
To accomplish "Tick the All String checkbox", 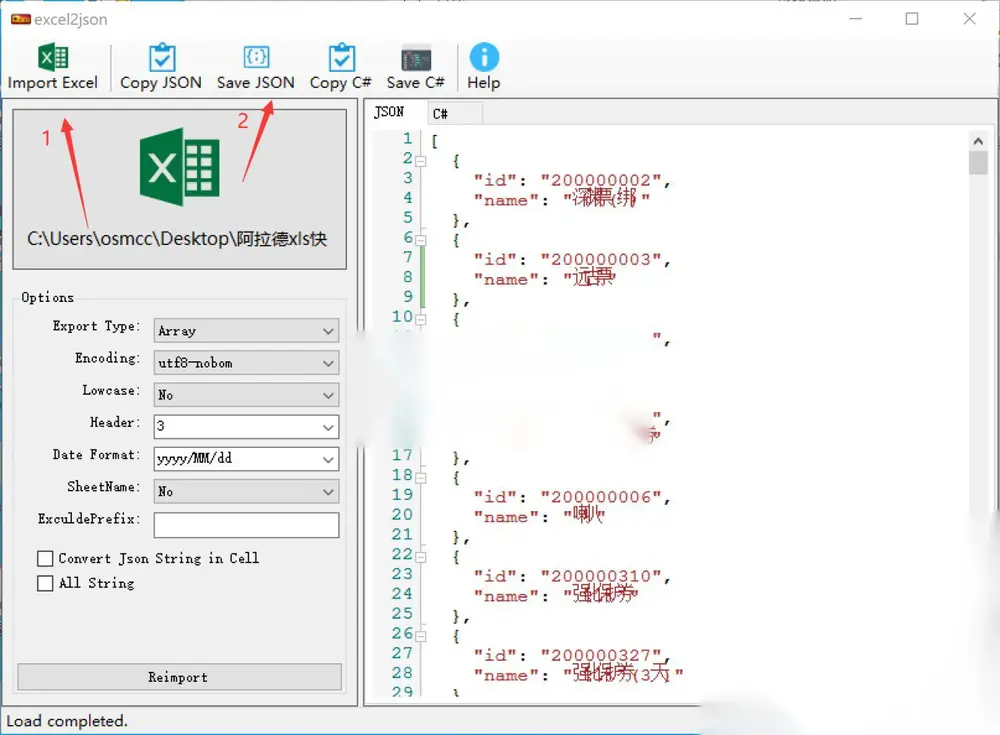I will click(x=45, y=583).
